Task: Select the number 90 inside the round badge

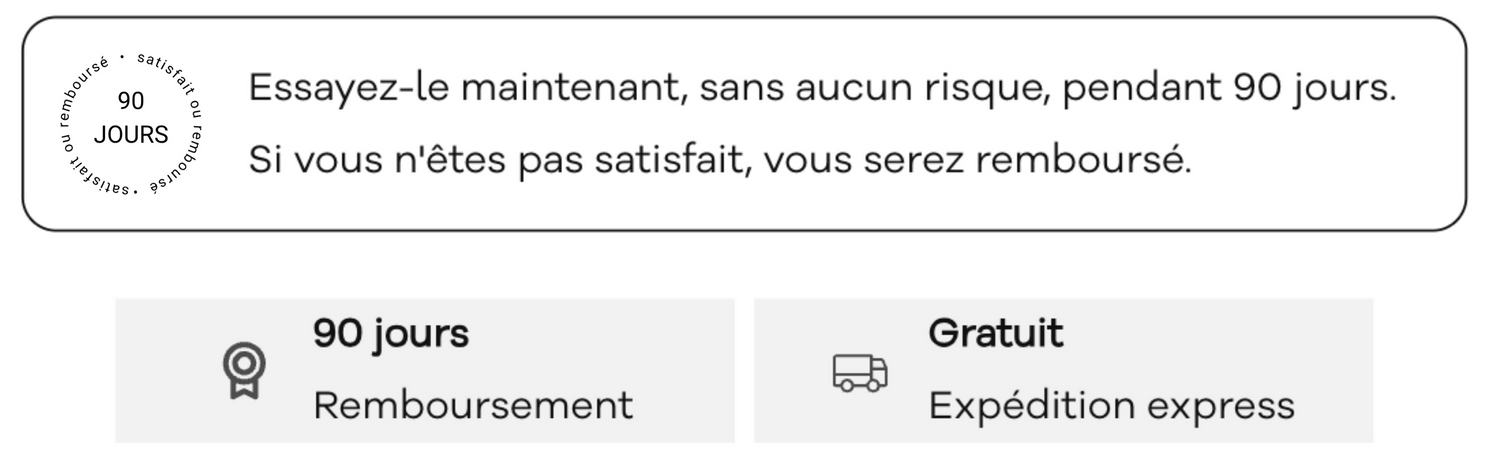Action: [130, 101]
